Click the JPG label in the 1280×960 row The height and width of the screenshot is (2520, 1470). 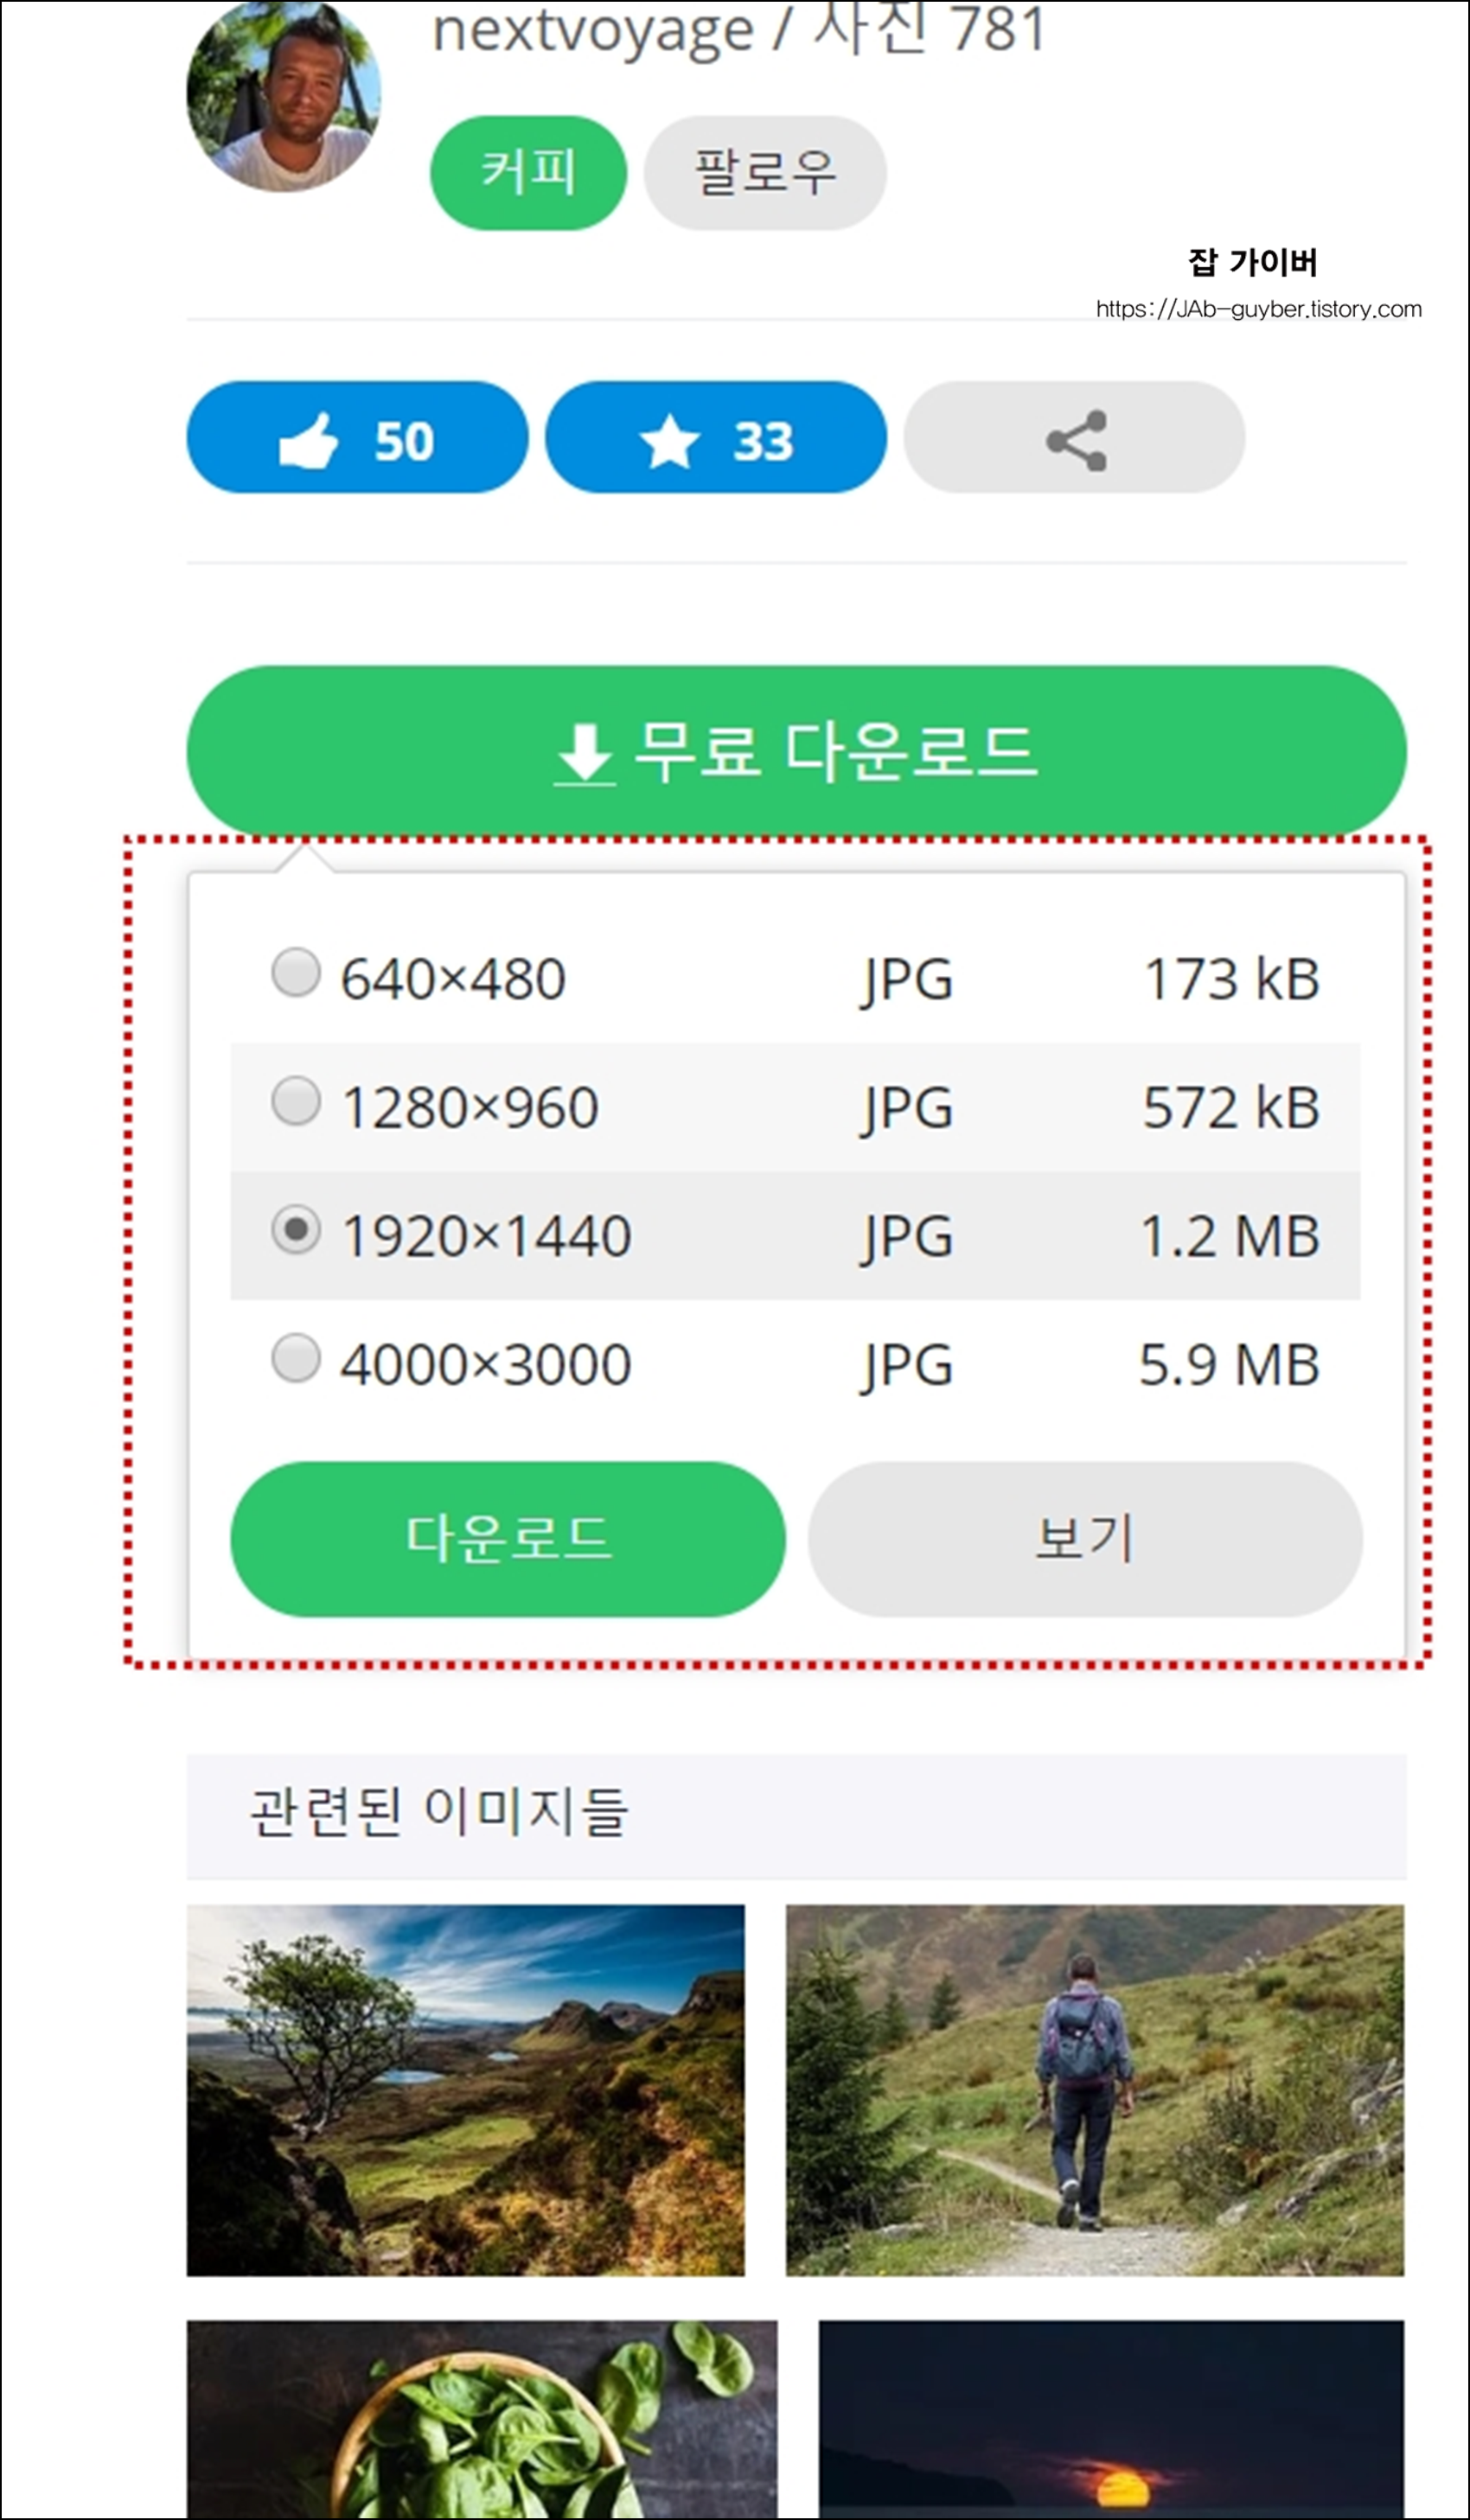point(907,1110)
